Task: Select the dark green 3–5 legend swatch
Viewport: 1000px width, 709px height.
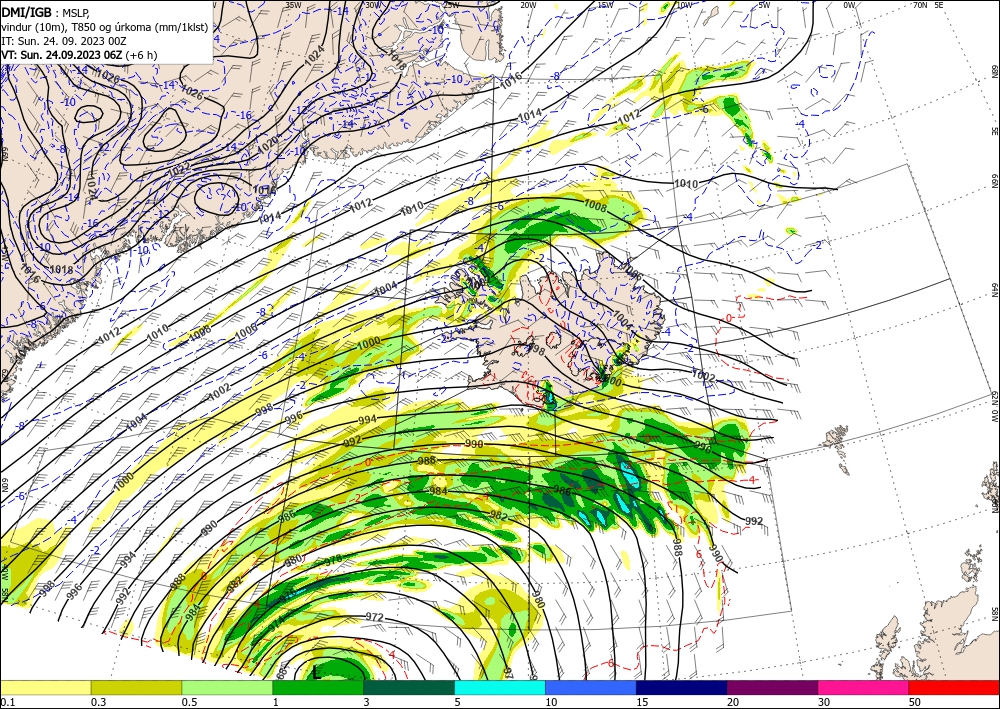Action: [409, 687]
